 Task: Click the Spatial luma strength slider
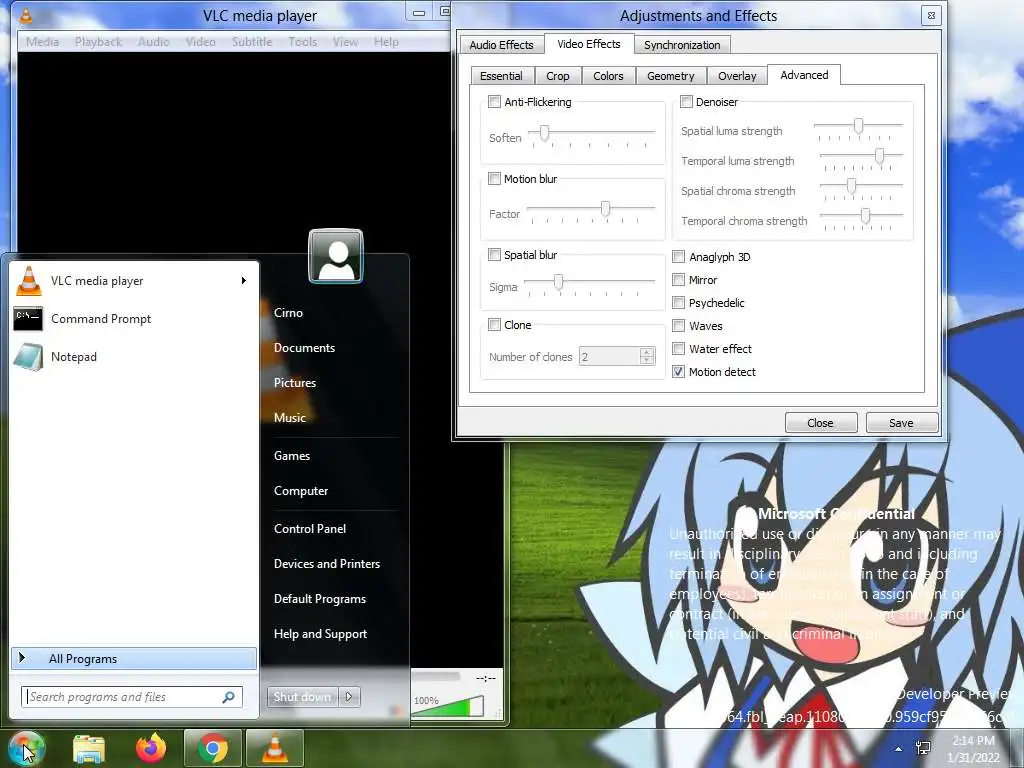[x=858, y=127]
